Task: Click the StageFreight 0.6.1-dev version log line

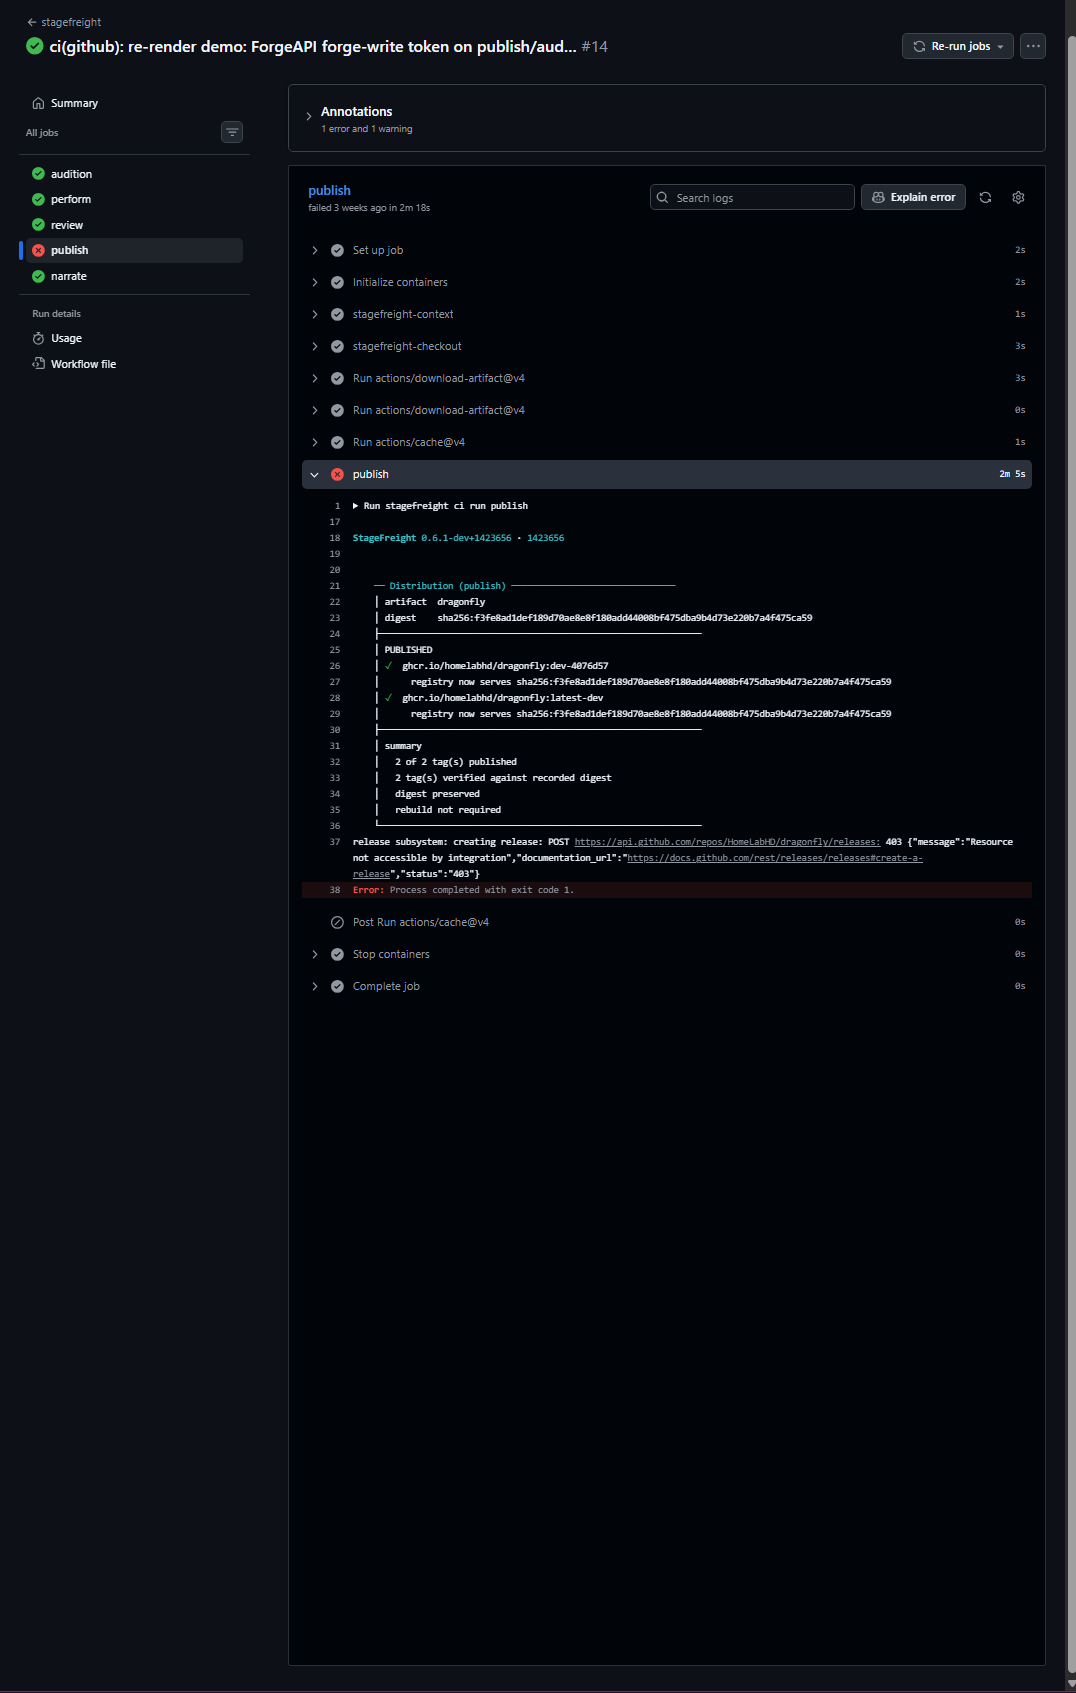Action: pyautogui.click(x=458, y=538)
